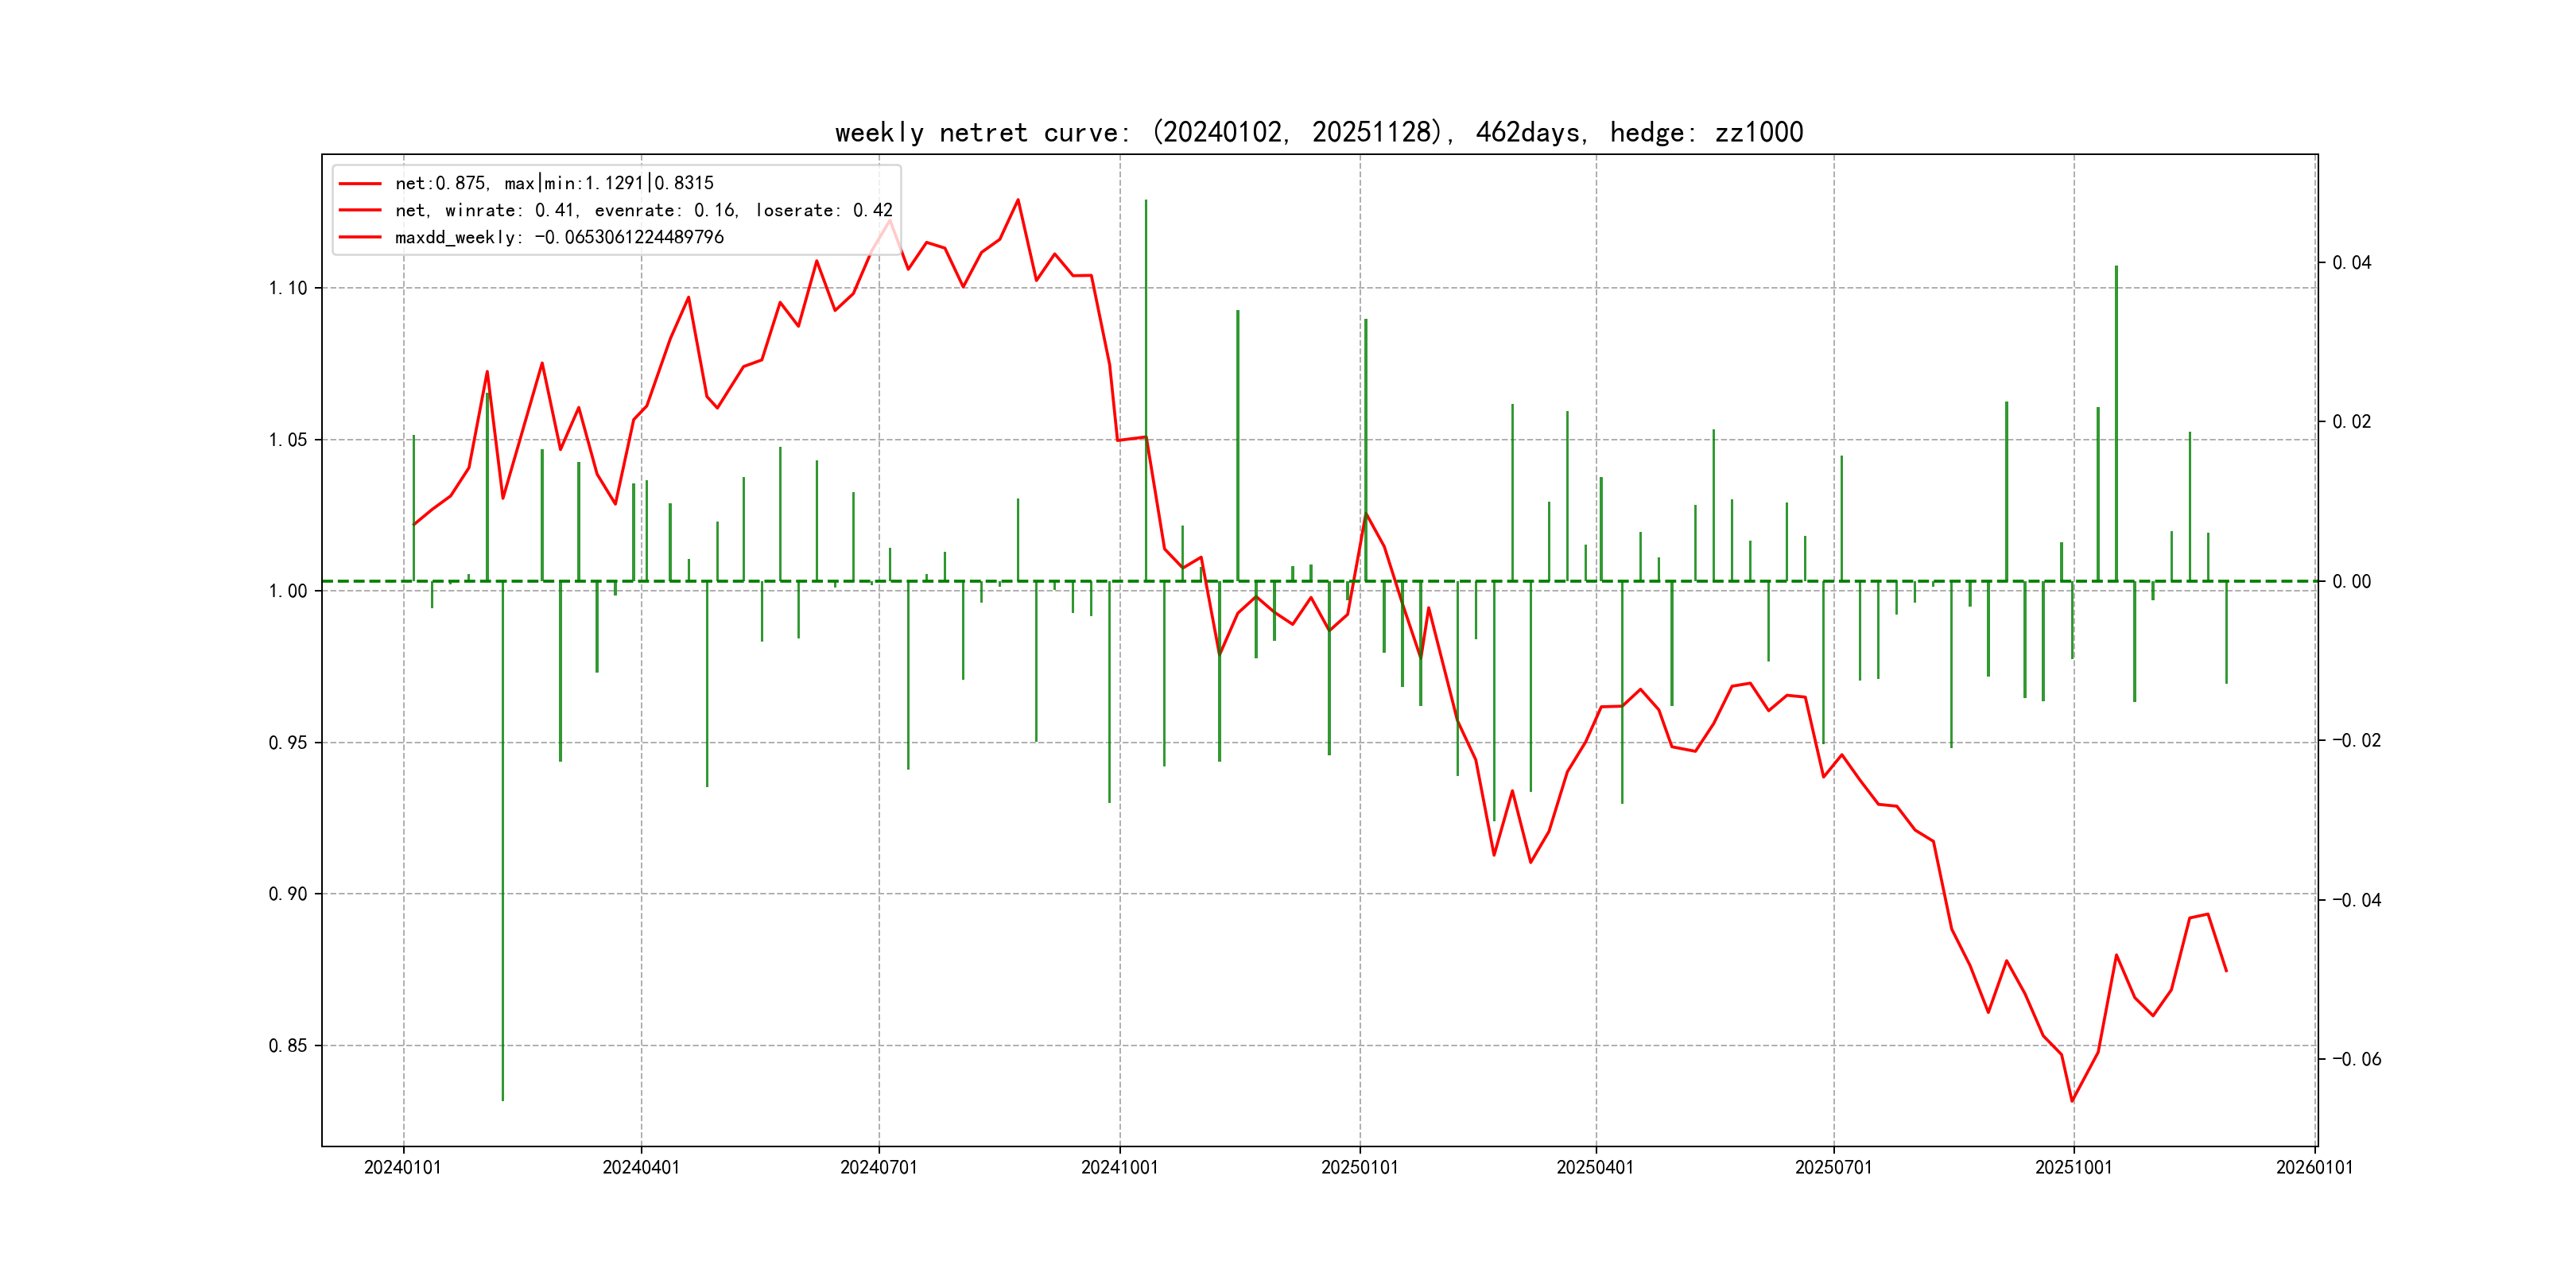Viewport: 2576px width, 1288px height.
Task: Click the red swatch beside the winrate legend entry
Action: [x=360, y=211]
